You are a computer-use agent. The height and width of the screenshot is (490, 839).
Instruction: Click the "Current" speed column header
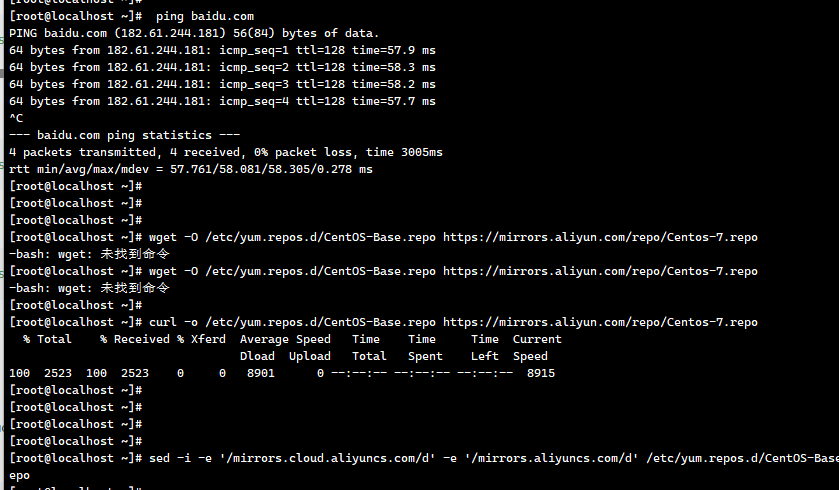point(537,340)
